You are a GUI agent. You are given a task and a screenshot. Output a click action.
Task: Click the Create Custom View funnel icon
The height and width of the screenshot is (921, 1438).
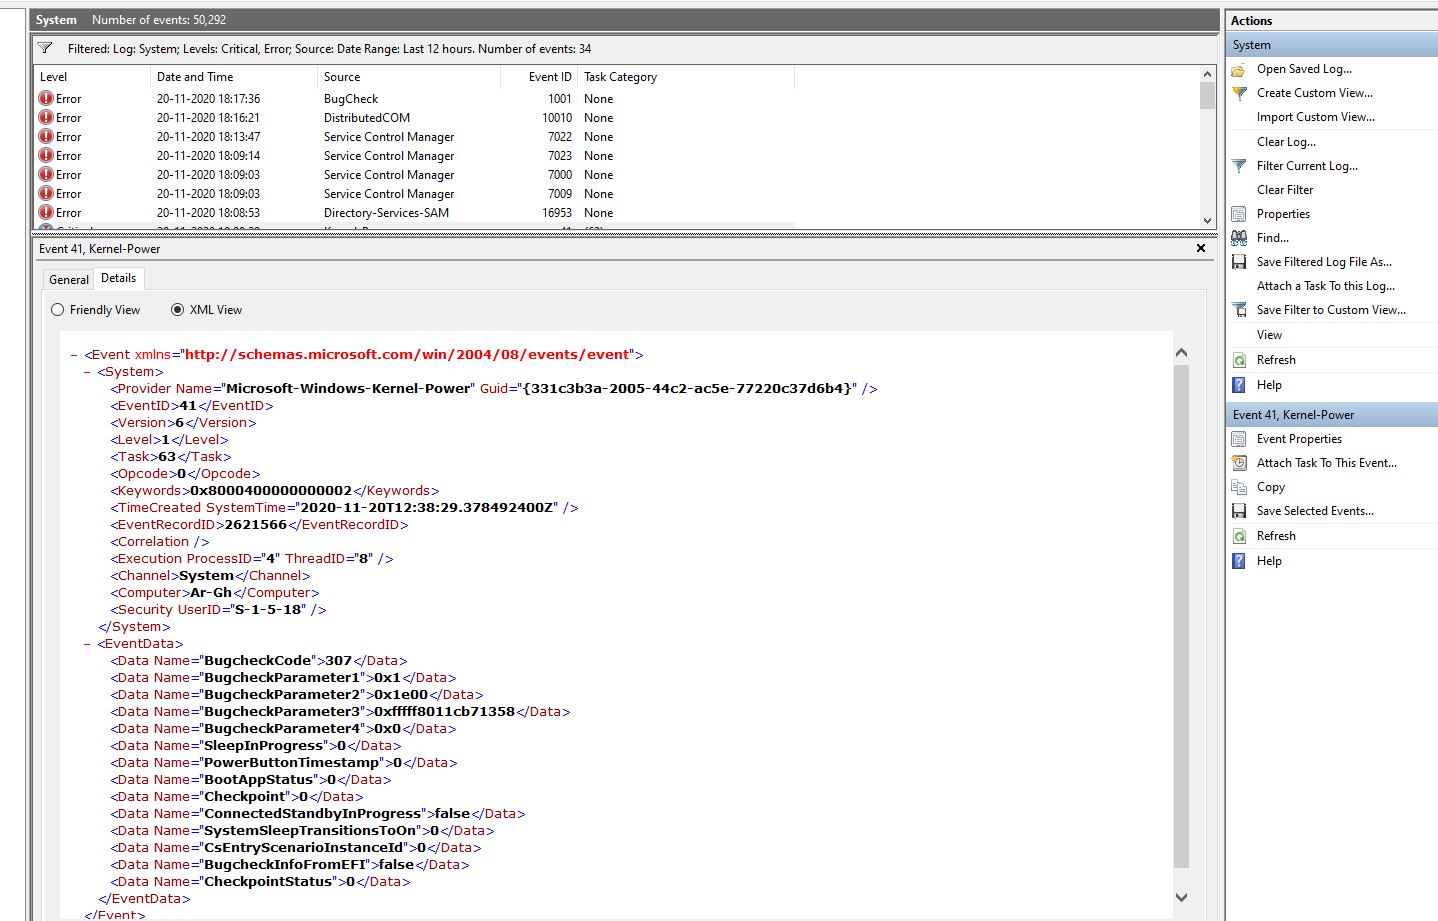click(1239, 93)
